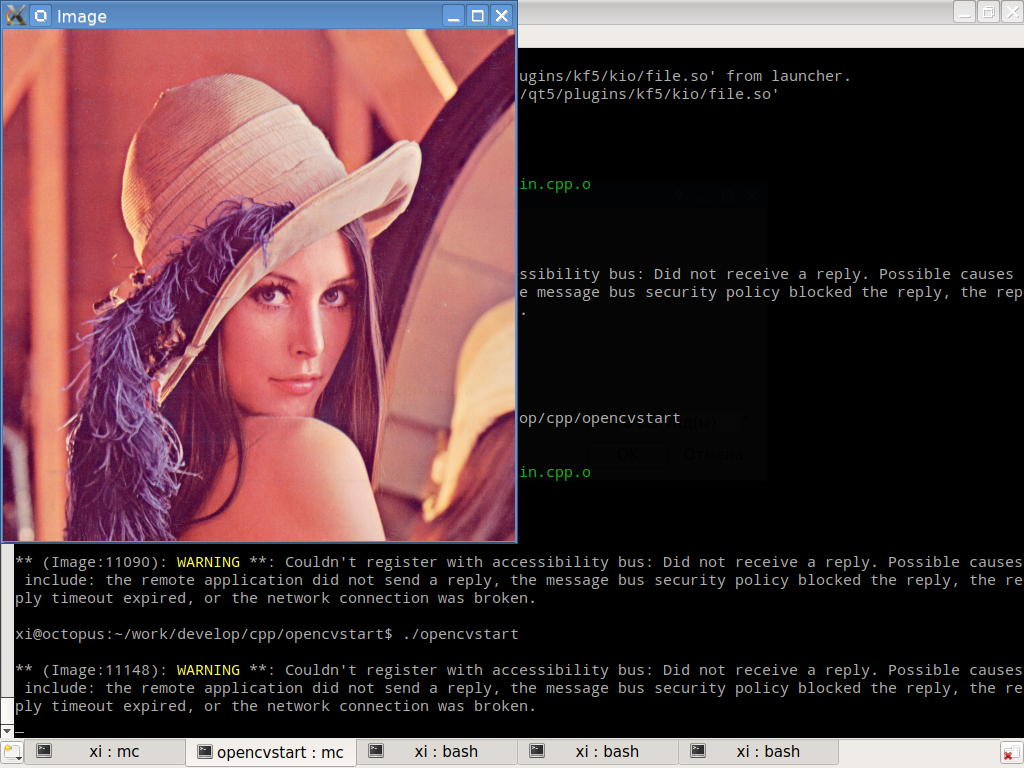
Task: Minimize the background terminal window
Action: point(964,12)
